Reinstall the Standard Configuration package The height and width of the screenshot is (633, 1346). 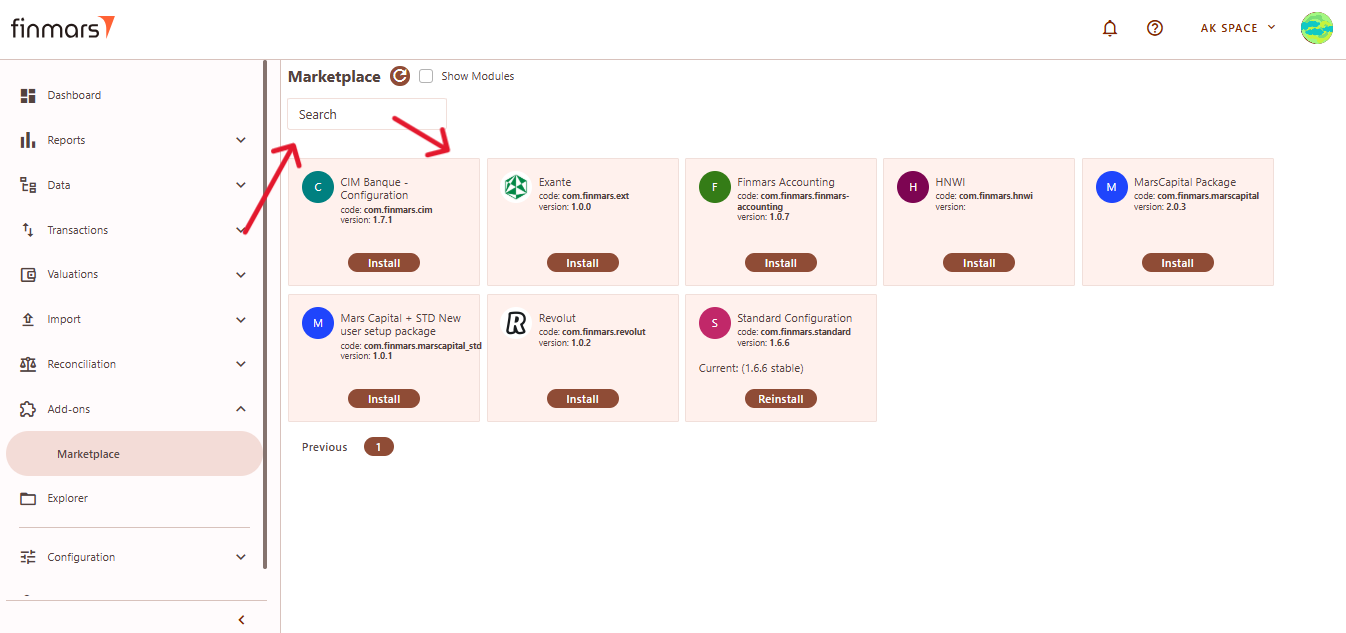(780, 399)
